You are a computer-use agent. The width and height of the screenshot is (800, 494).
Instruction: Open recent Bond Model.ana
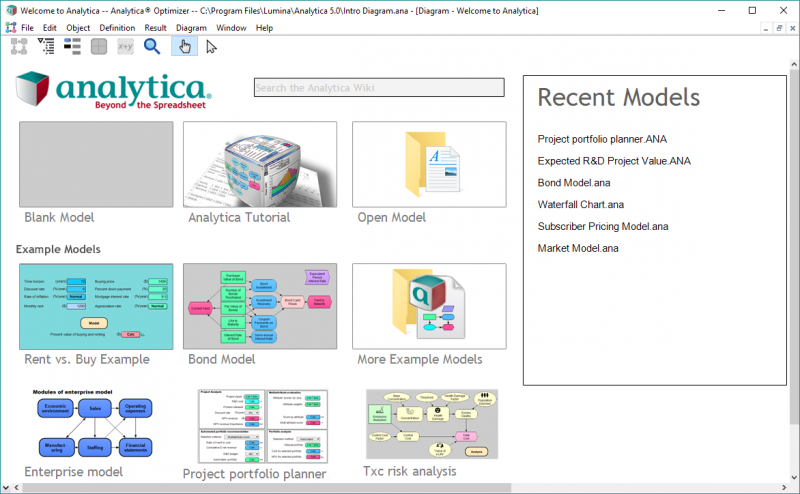point(573,183)
